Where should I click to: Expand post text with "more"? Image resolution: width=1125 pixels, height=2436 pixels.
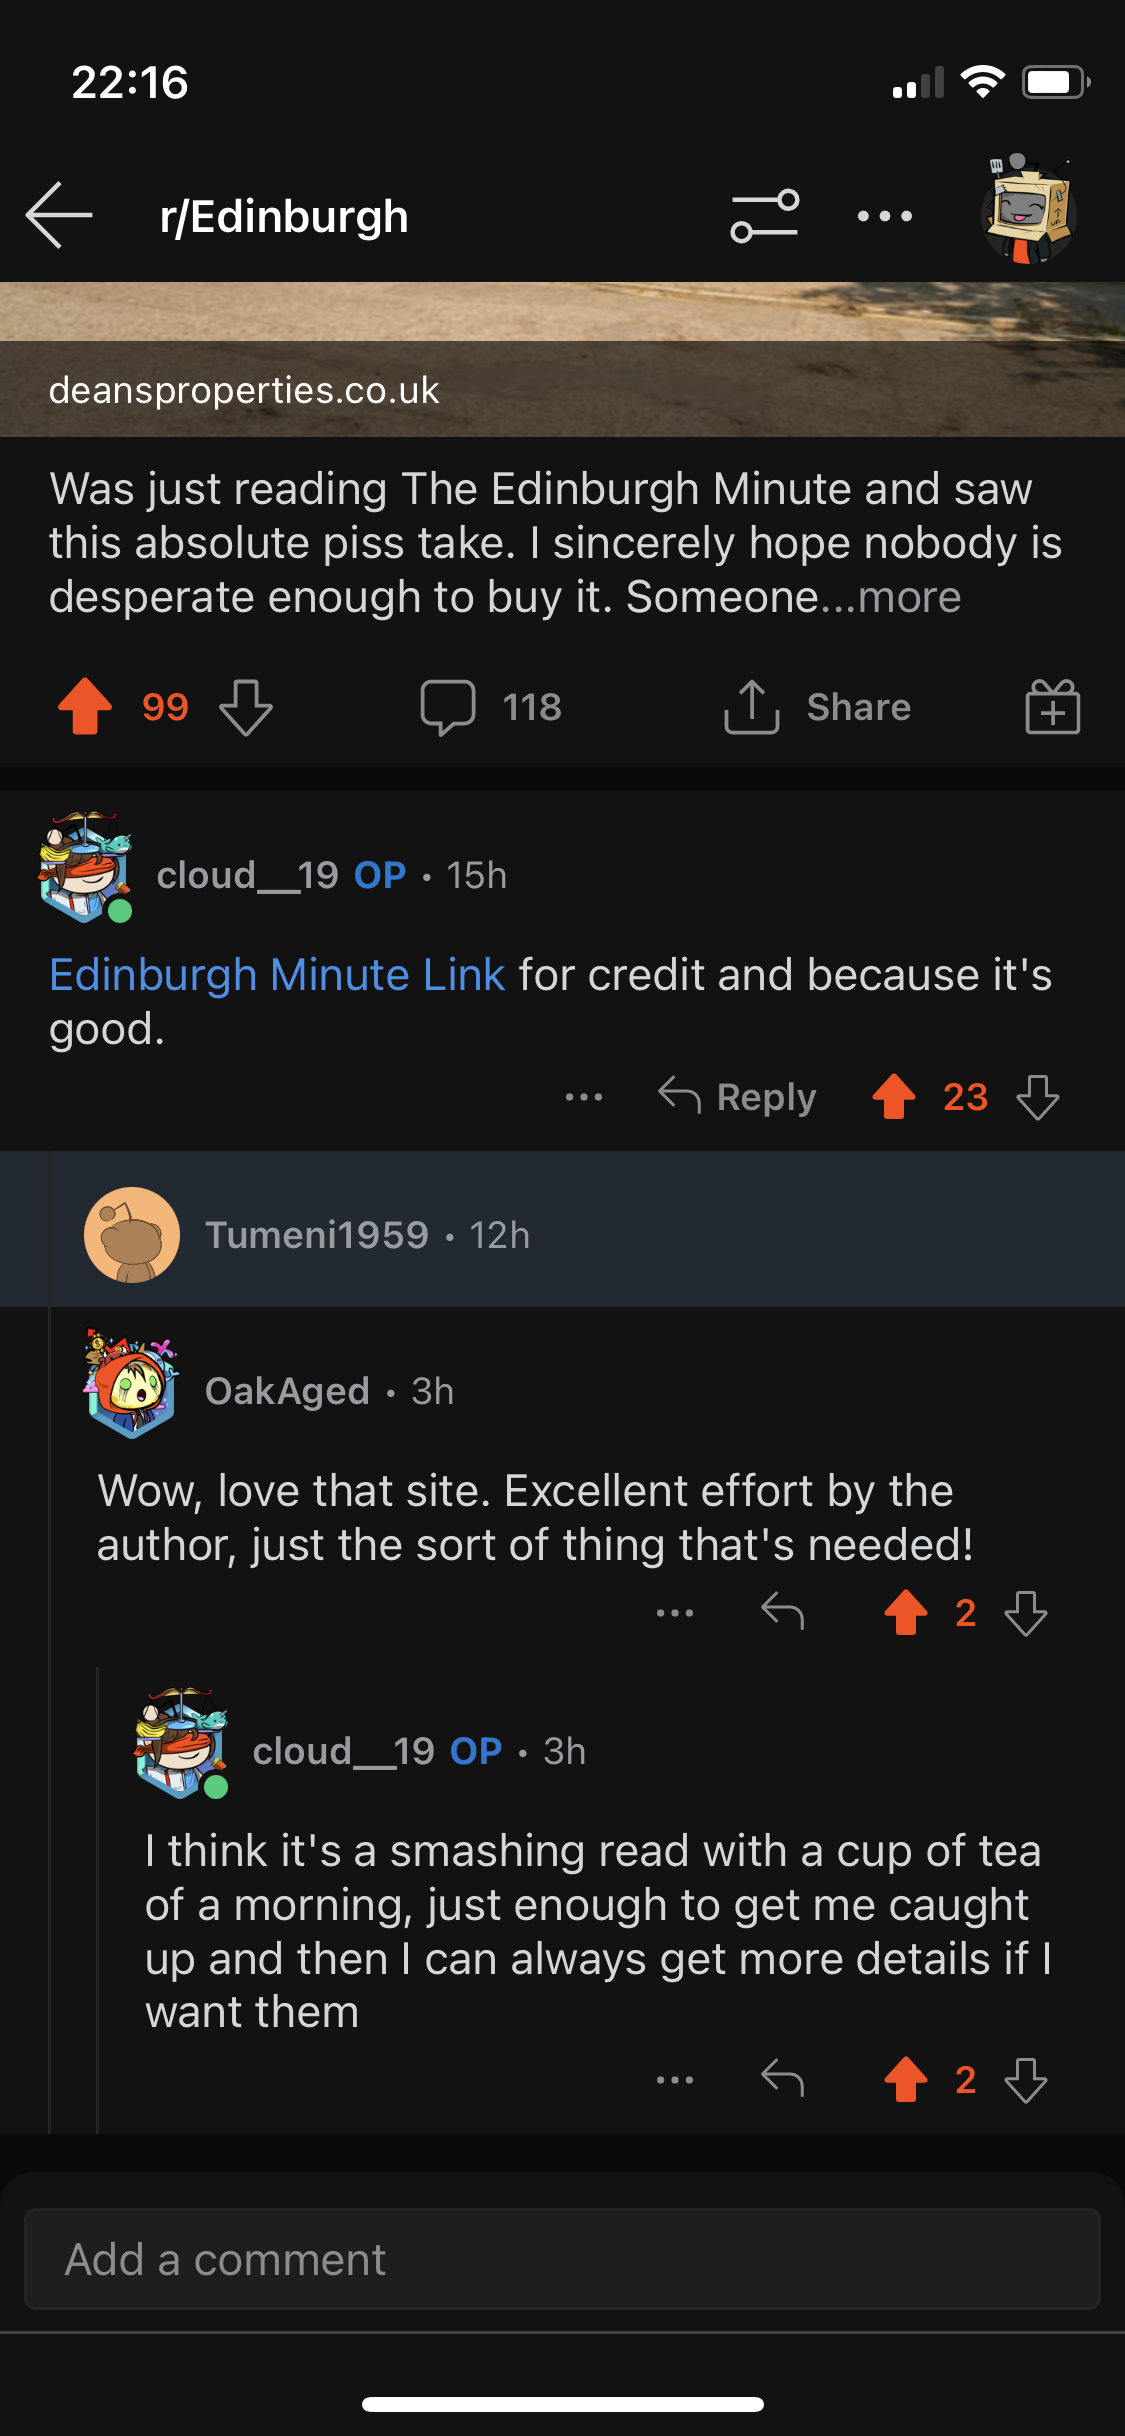point(909,598)
